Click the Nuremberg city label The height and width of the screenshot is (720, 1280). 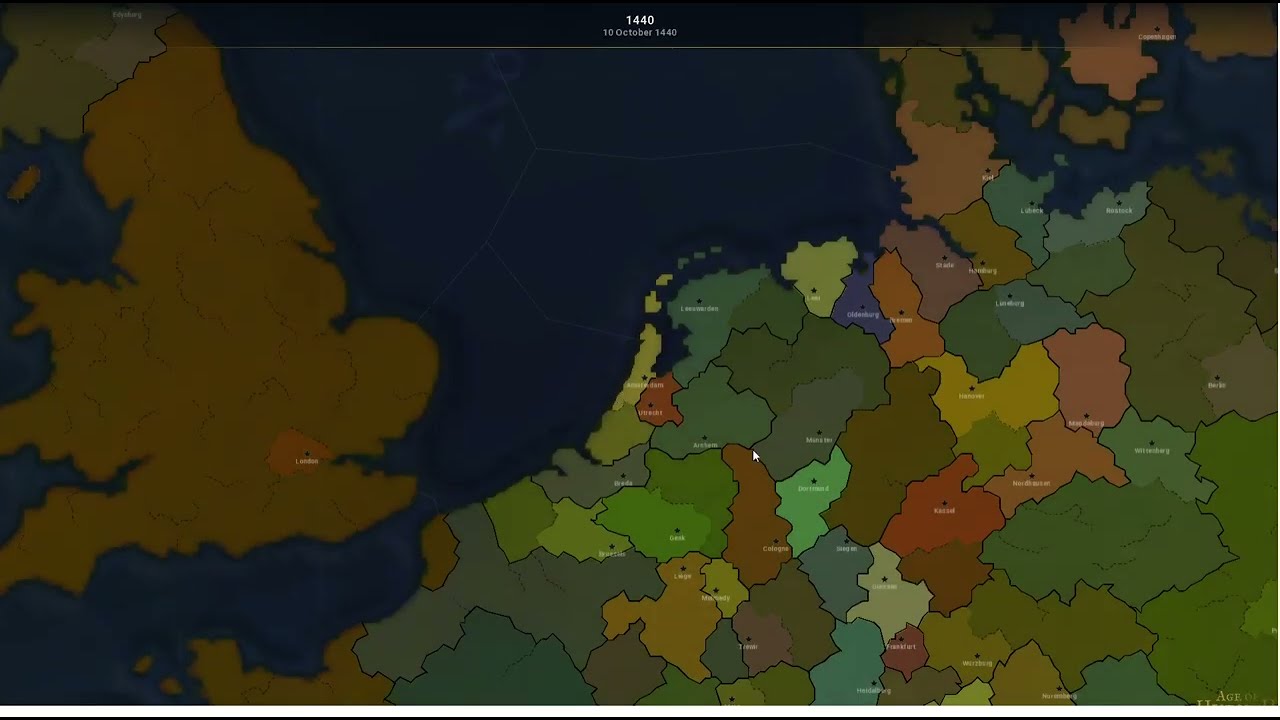click(x=1059, y=696)
